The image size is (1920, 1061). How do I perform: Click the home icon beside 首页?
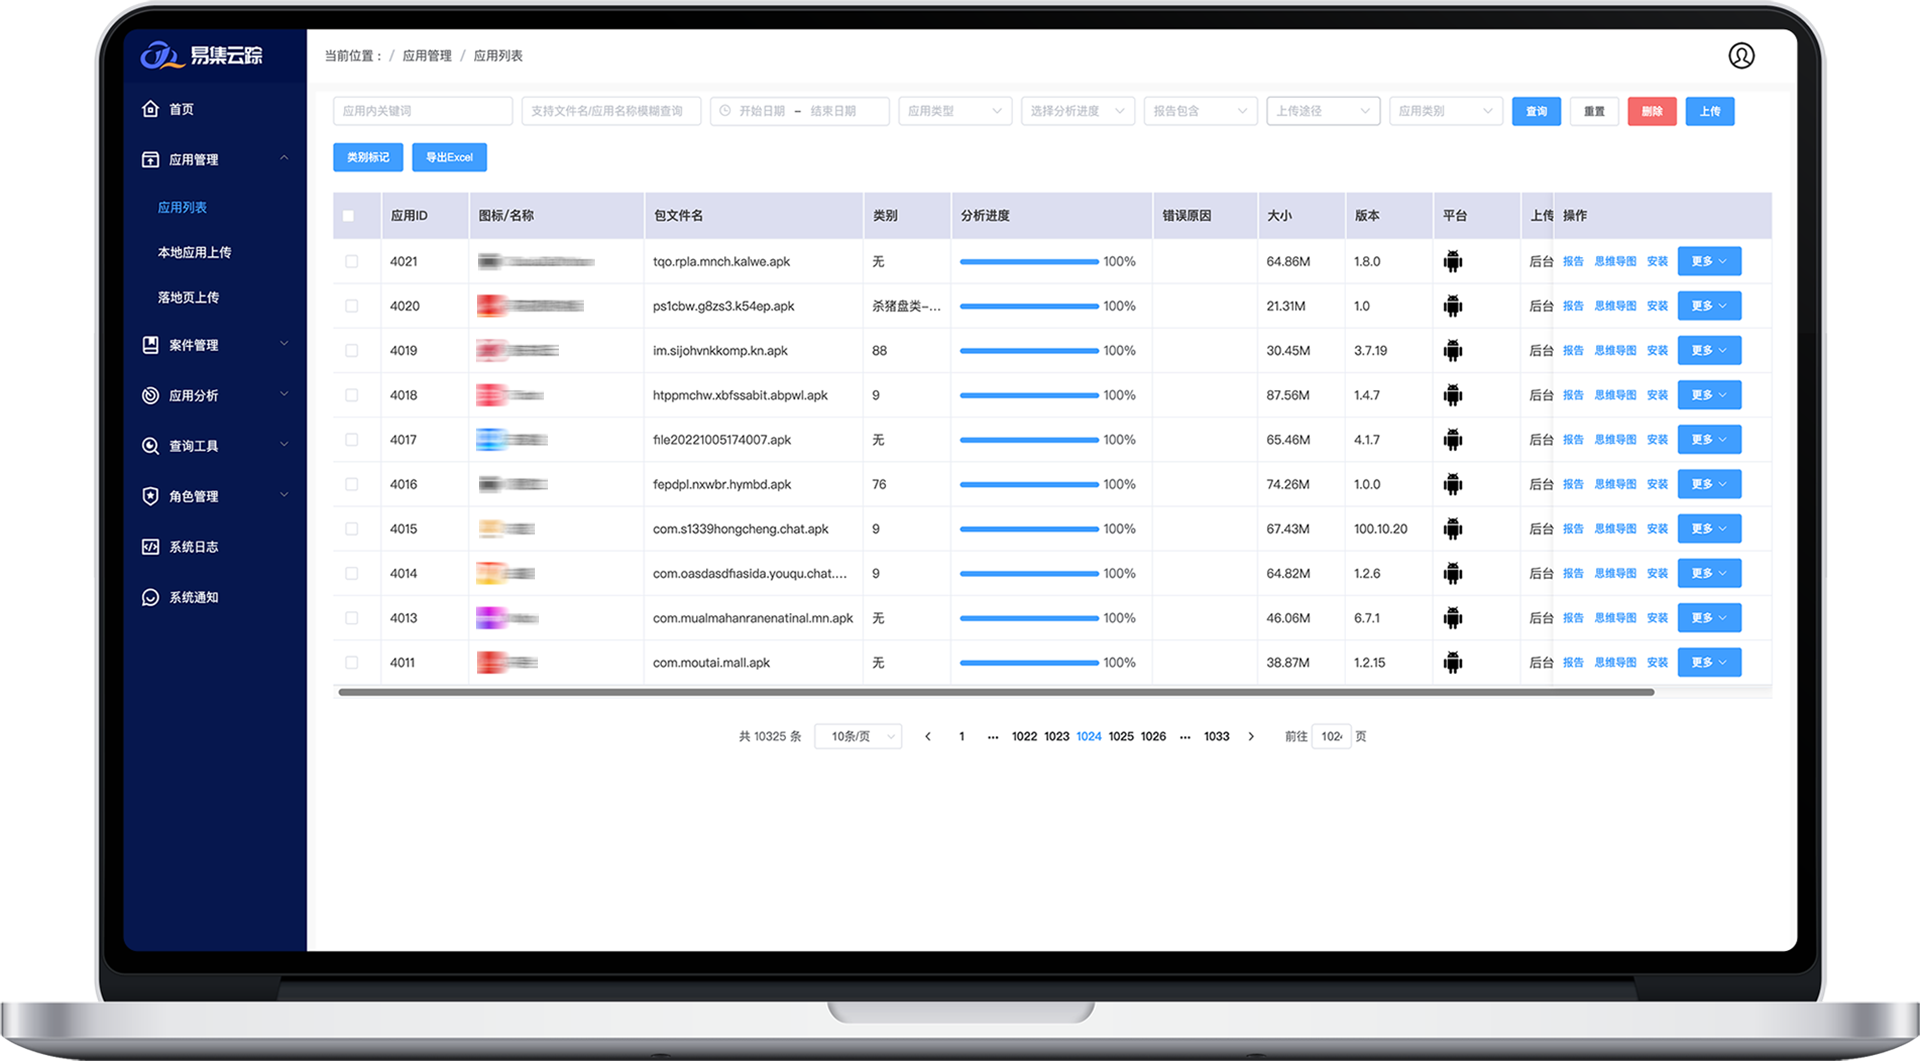coord(150,109)
